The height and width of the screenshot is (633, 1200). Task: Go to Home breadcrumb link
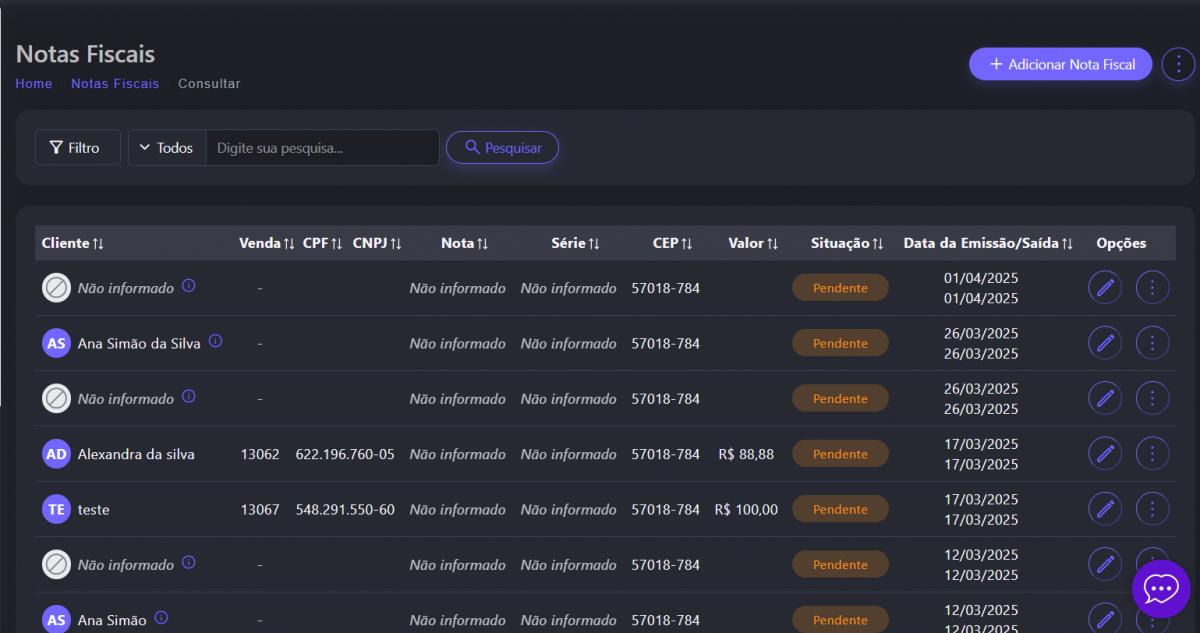pyautogui.click(x=34, y=84)
